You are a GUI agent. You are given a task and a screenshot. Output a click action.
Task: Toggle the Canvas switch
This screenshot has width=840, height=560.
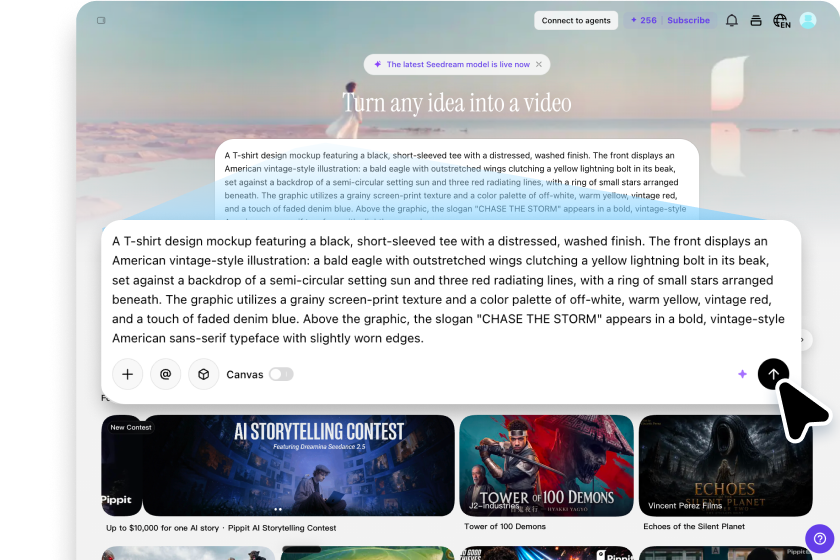(281, 374)
